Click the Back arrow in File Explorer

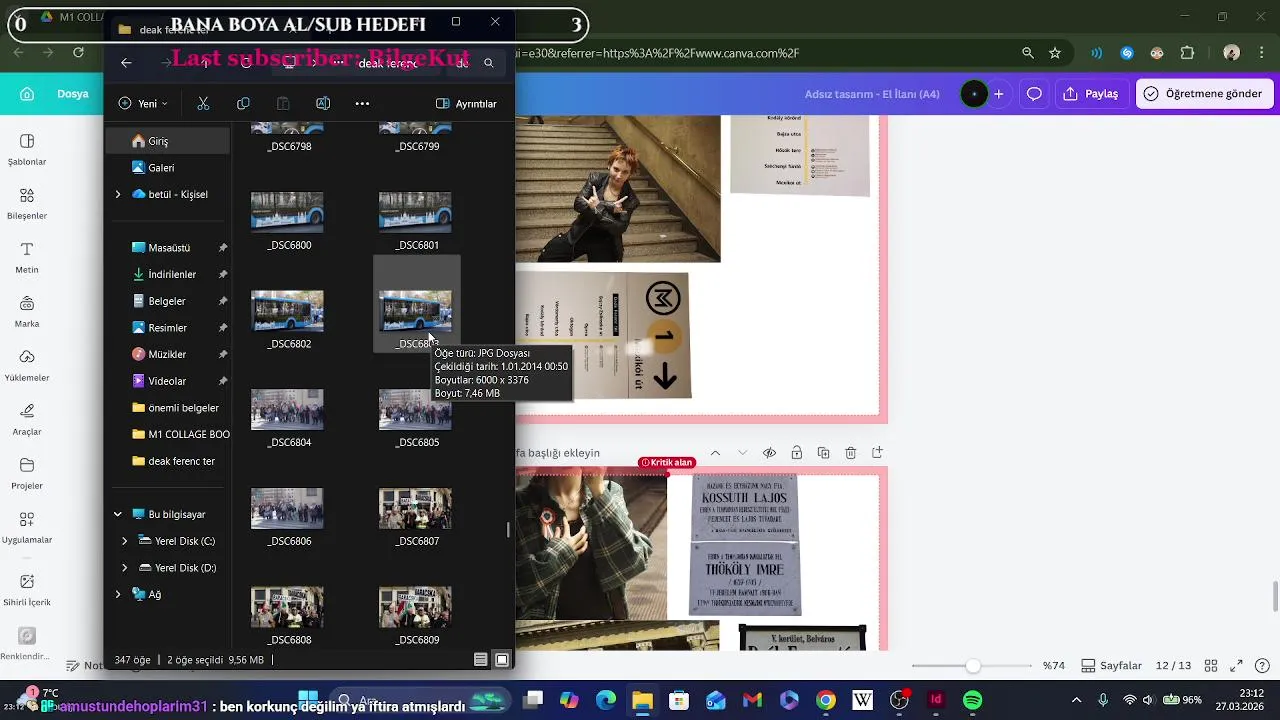(126, 62)
